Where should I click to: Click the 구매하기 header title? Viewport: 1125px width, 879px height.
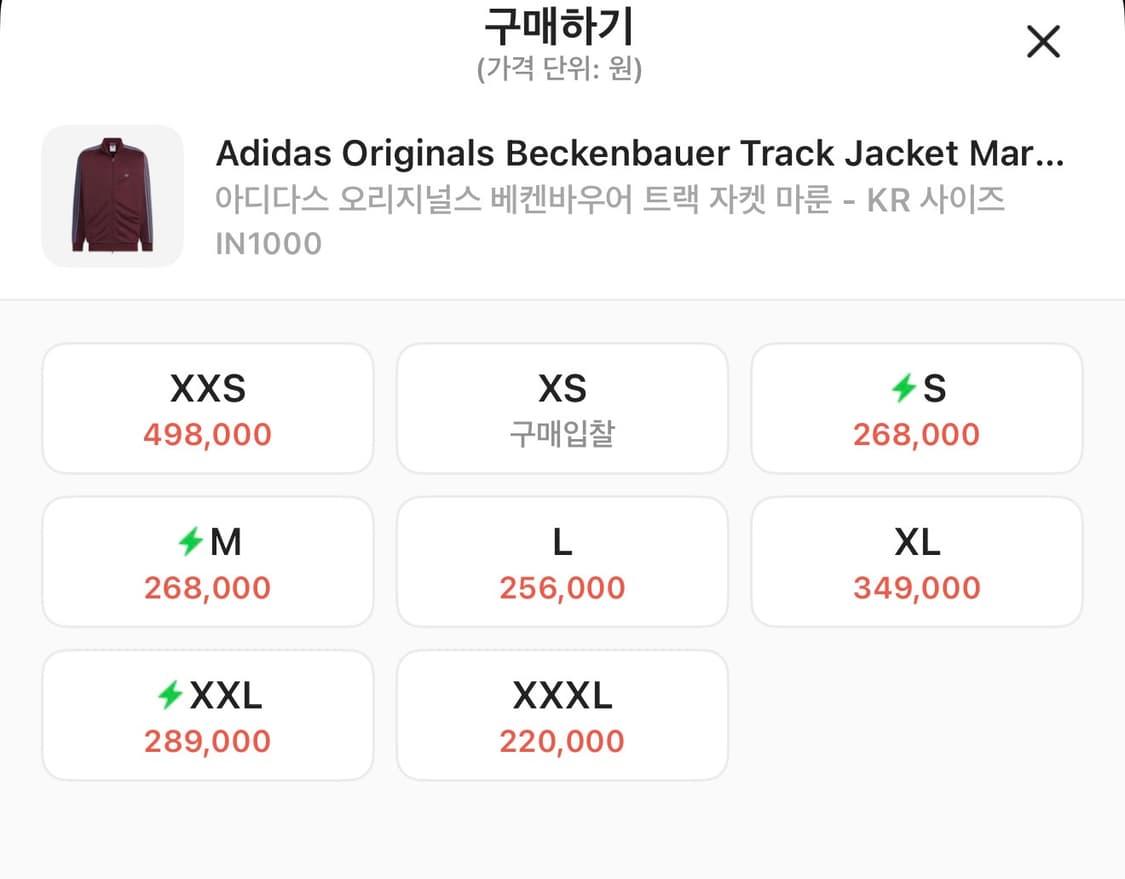(x=559, y=28)
